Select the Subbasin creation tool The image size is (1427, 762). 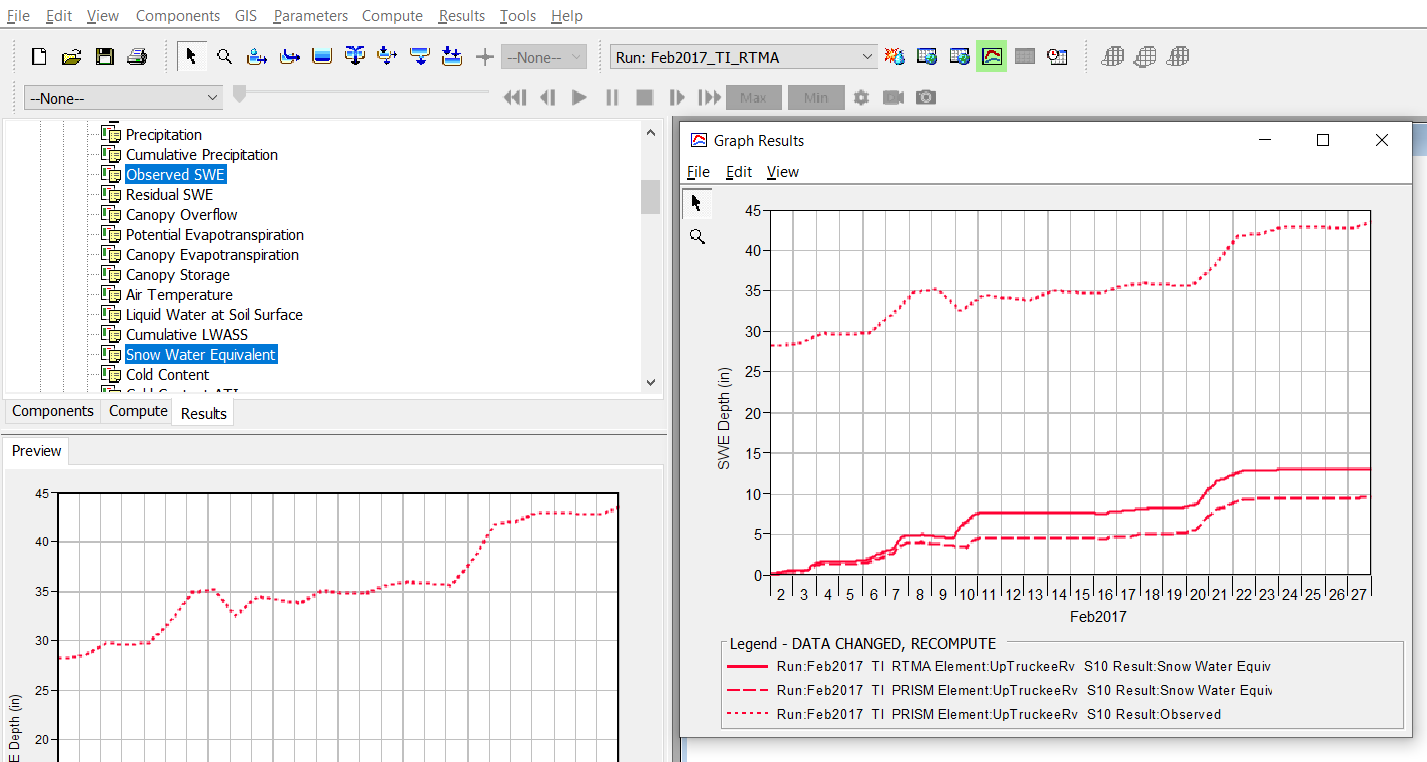pos(257,57)
